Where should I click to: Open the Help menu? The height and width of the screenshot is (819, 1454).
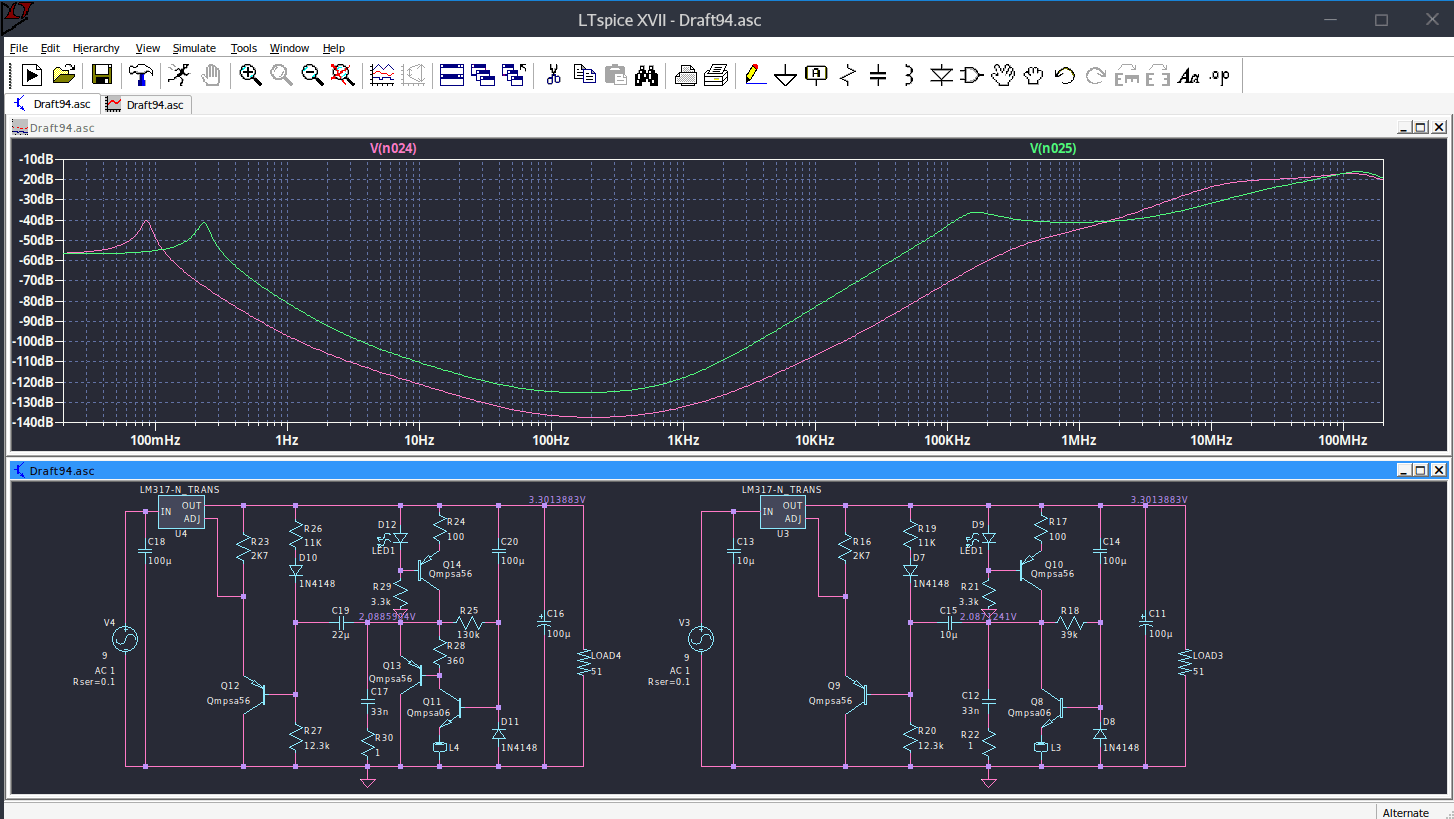333,48
